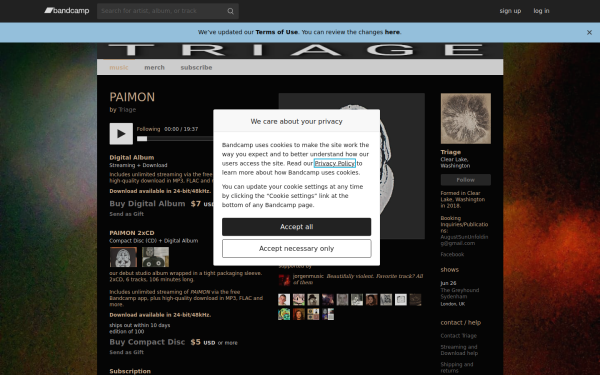The width and height of the screenshot is (600, 375).
Task: Click the Follow button for Triage
Action: 466,180
